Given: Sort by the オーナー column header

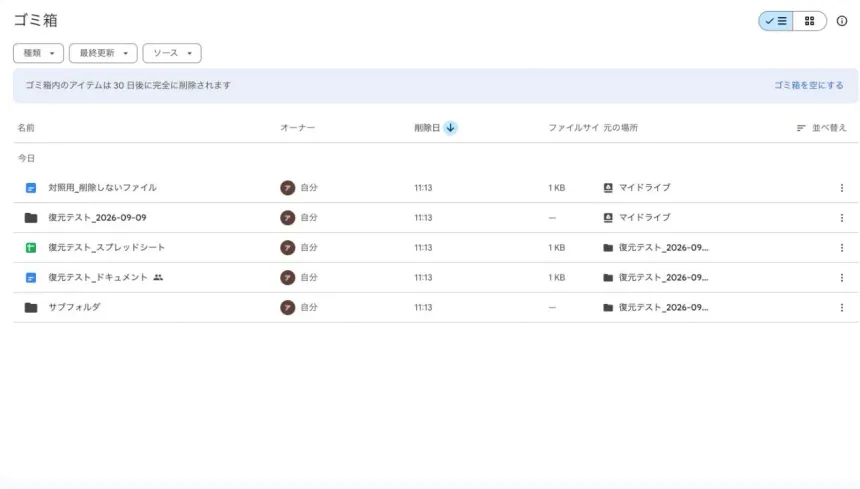Looking at the screenshot, I should tap(297, 128).
